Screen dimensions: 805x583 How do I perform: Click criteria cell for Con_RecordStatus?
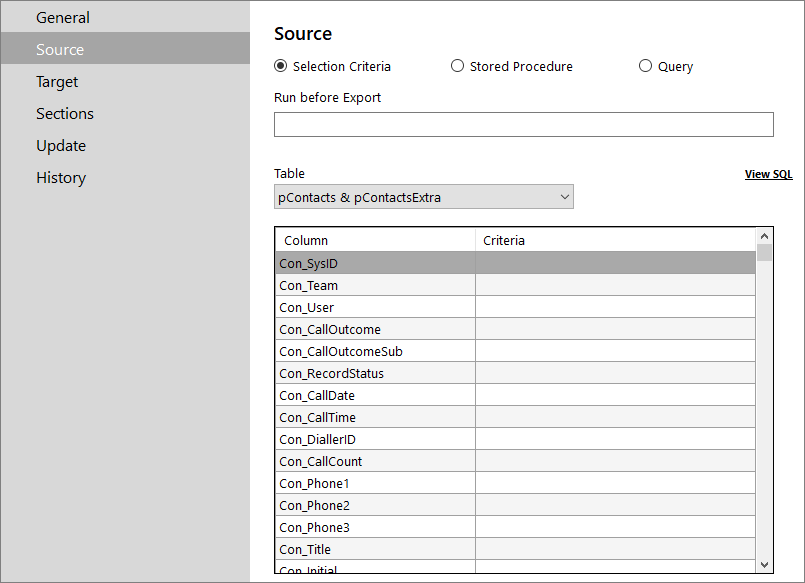pos(615,374)
